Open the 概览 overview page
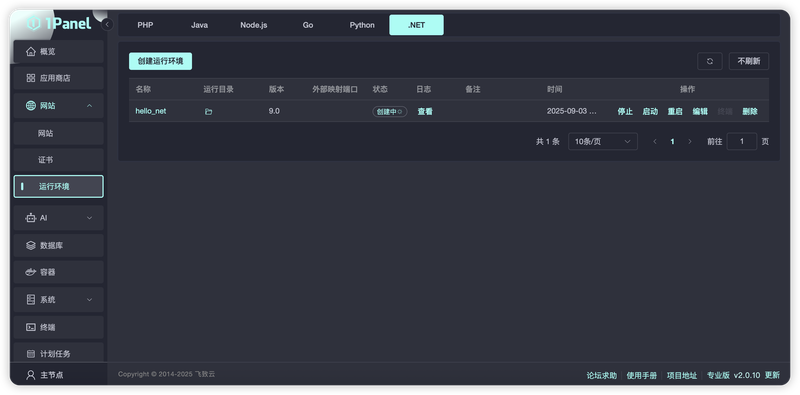The height and width of the screenshot is (395, 800). [59, 52]
